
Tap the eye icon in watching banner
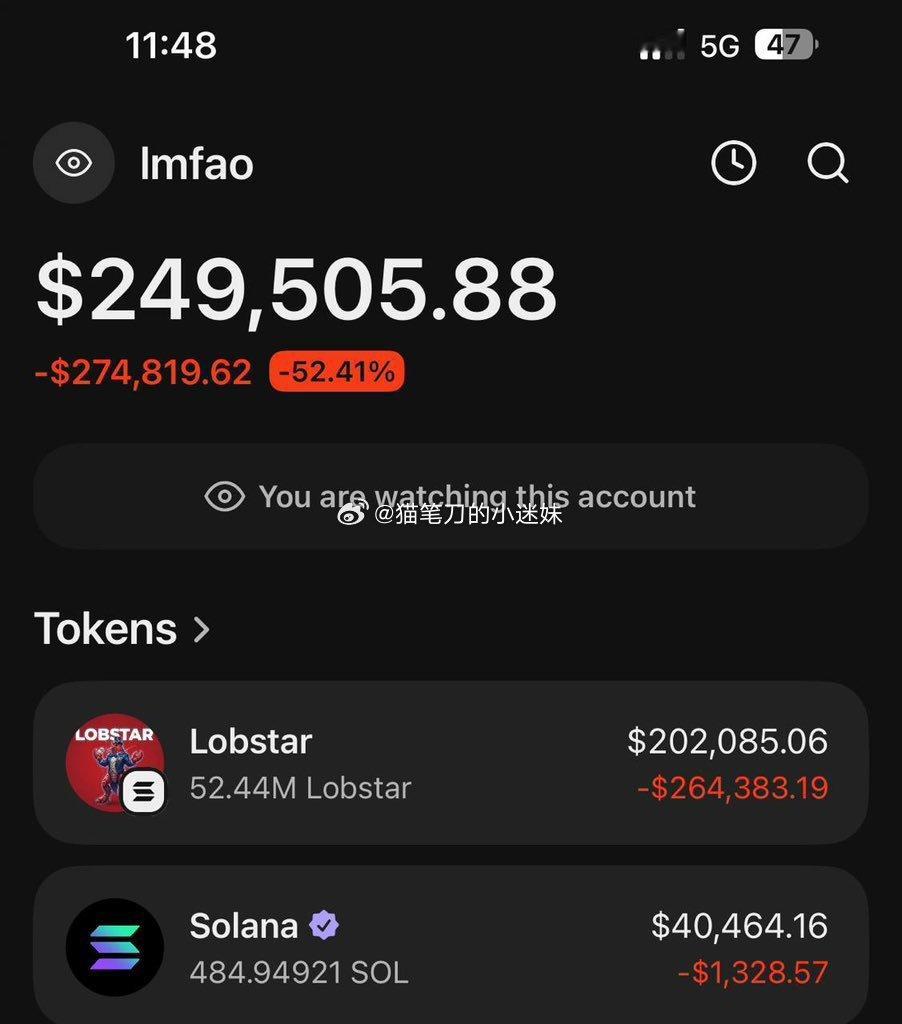coord(224,497)
